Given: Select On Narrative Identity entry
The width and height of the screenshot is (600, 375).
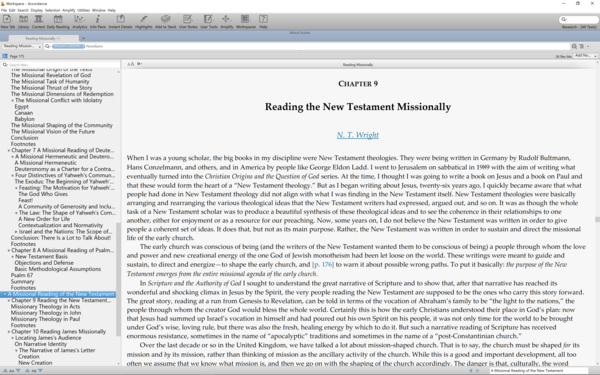Looking at the screenshot, I should [41, 344].
